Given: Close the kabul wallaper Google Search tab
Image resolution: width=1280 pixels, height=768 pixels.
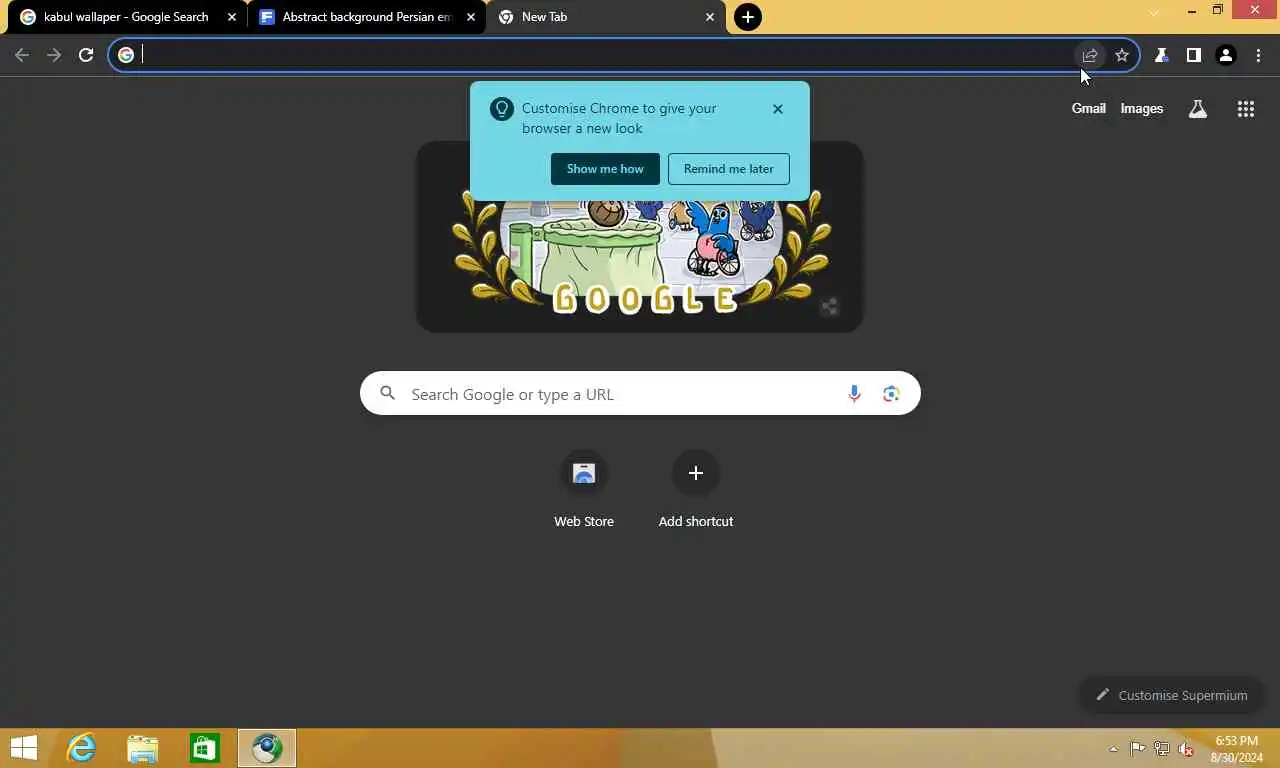Looking at the screenshot, I should (232, 17).
